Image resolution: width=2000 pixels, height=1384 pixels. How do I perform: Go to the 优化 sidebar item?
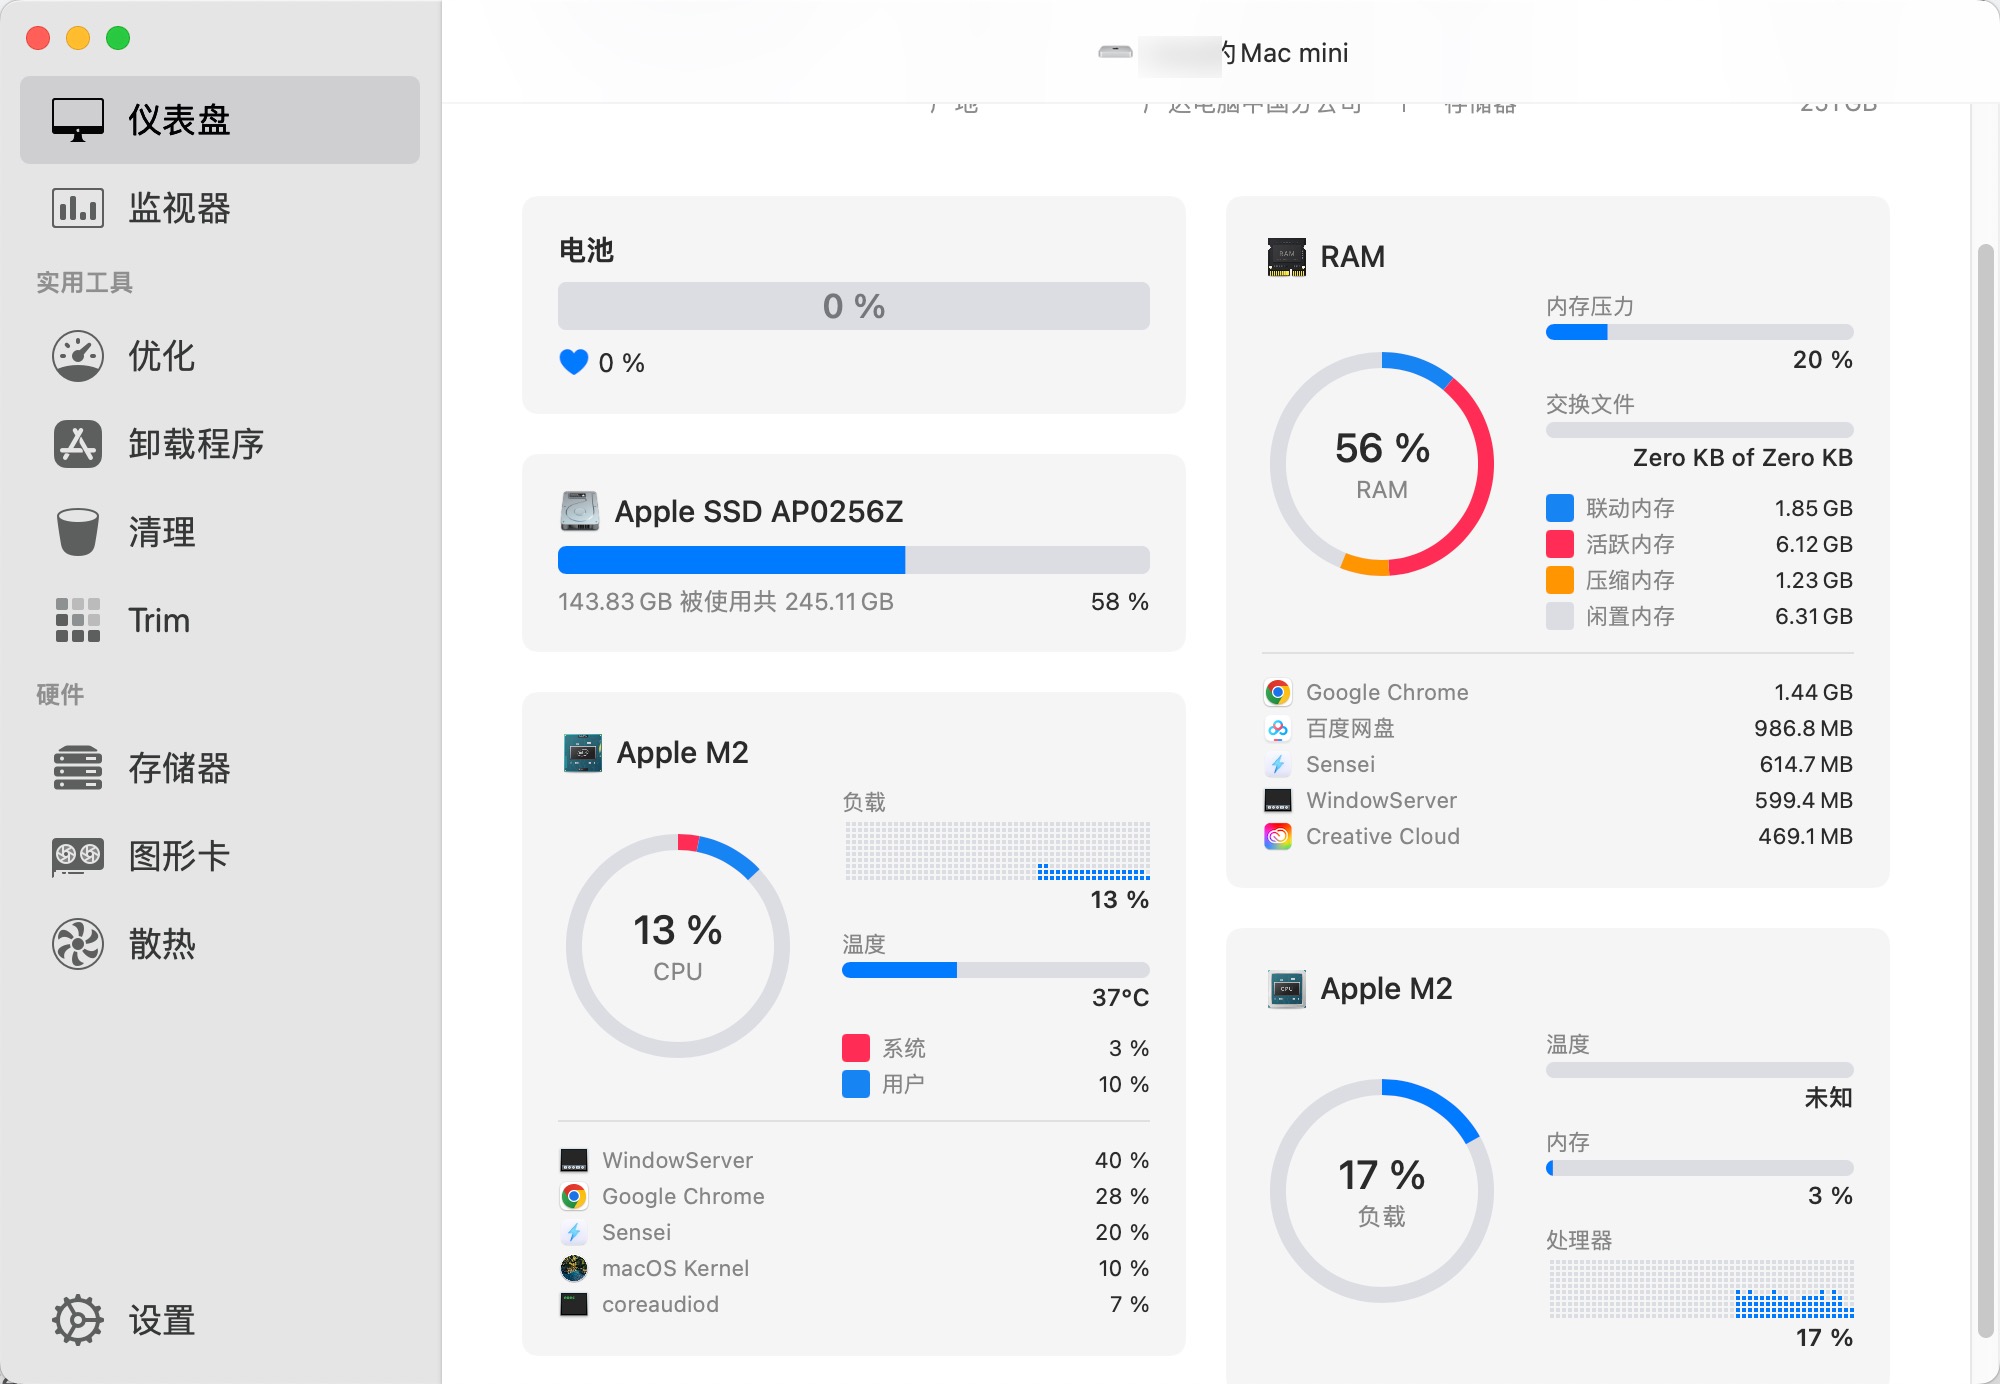(x=220, y=356)
